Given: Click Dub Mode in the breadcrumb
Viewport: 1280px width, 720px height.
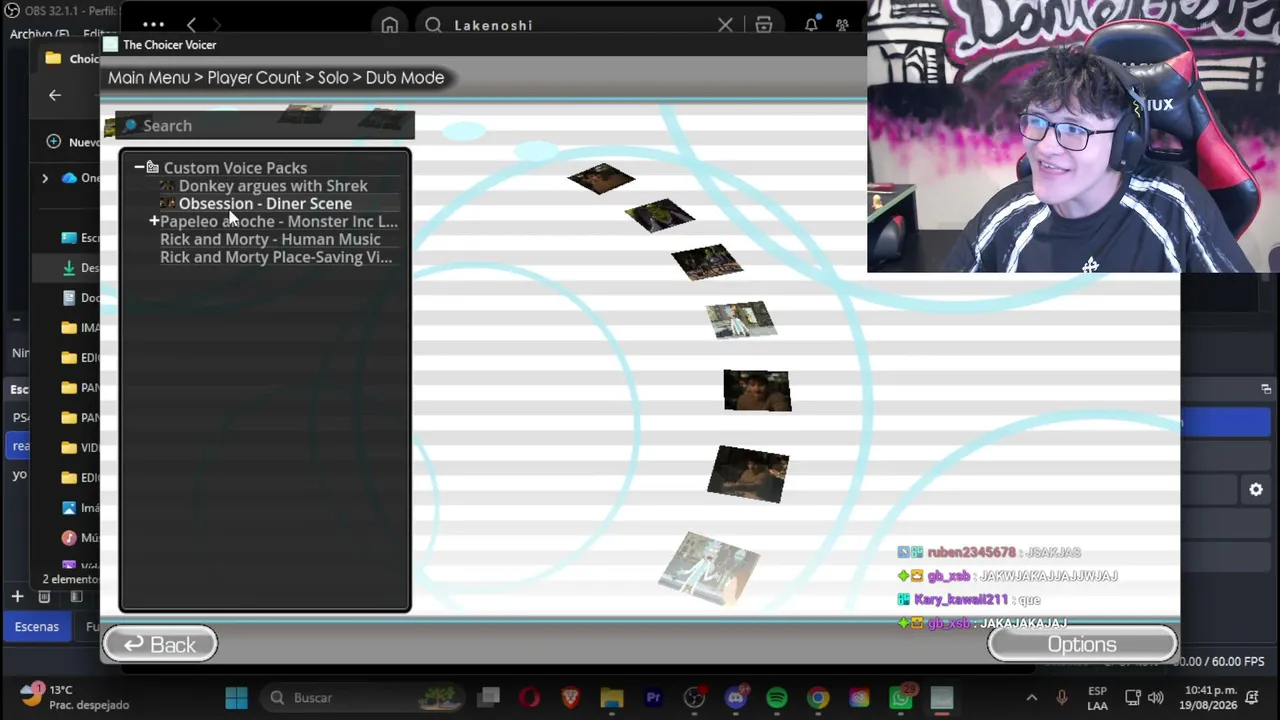Looking at the screenshot, I should click(405, 77).
